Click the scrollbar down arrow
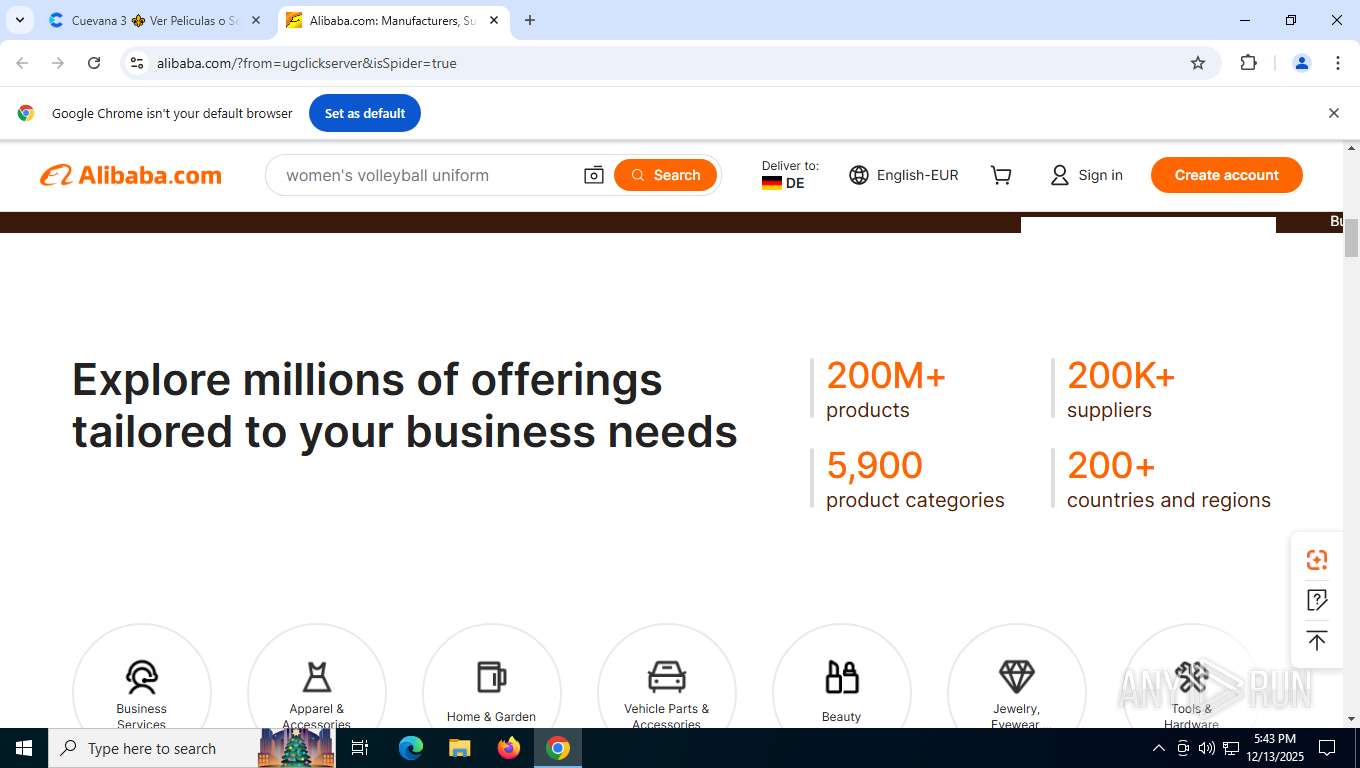 tap(1351, 719)
